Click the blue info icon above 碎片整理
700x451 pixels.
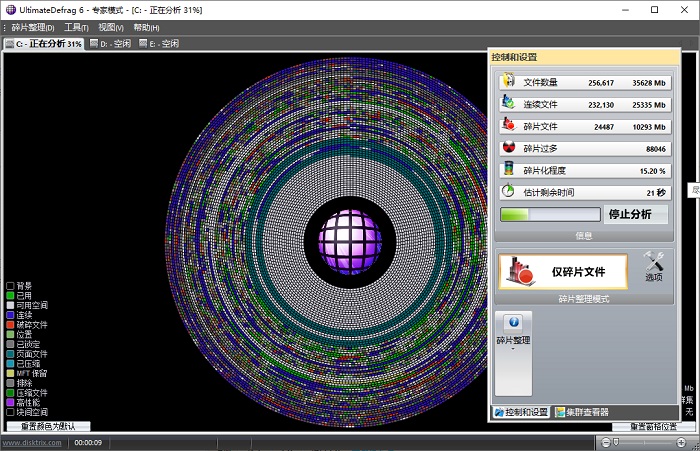click(x=514, y=322)
